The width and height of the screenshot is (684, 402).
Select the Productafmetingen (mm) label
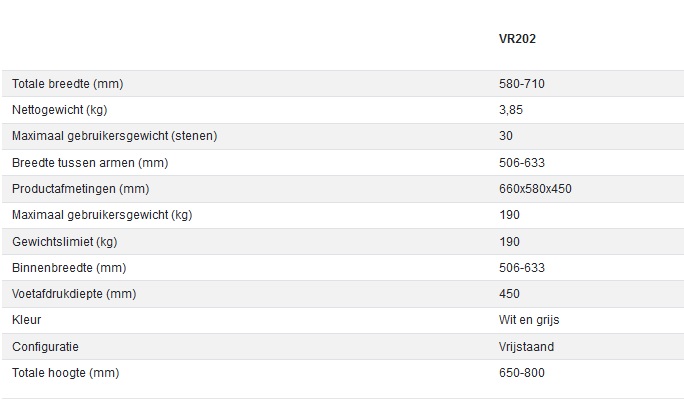pyautogui.click(x=80, y=189)
